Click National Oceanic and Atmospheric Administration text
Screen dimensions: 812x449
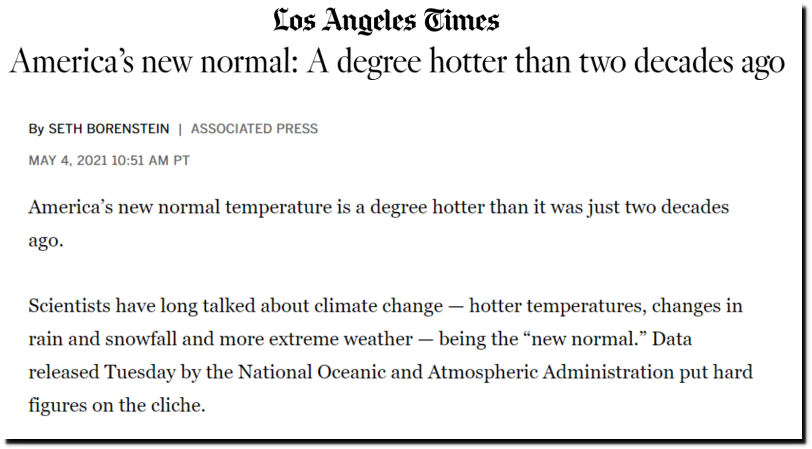[456, 372]
